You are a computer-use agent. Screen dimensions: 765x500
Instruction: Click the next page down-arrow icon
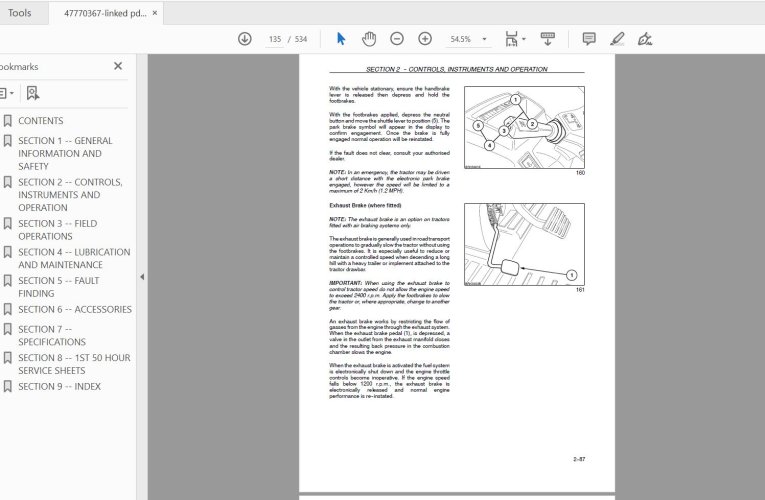[x=244, y=39]
